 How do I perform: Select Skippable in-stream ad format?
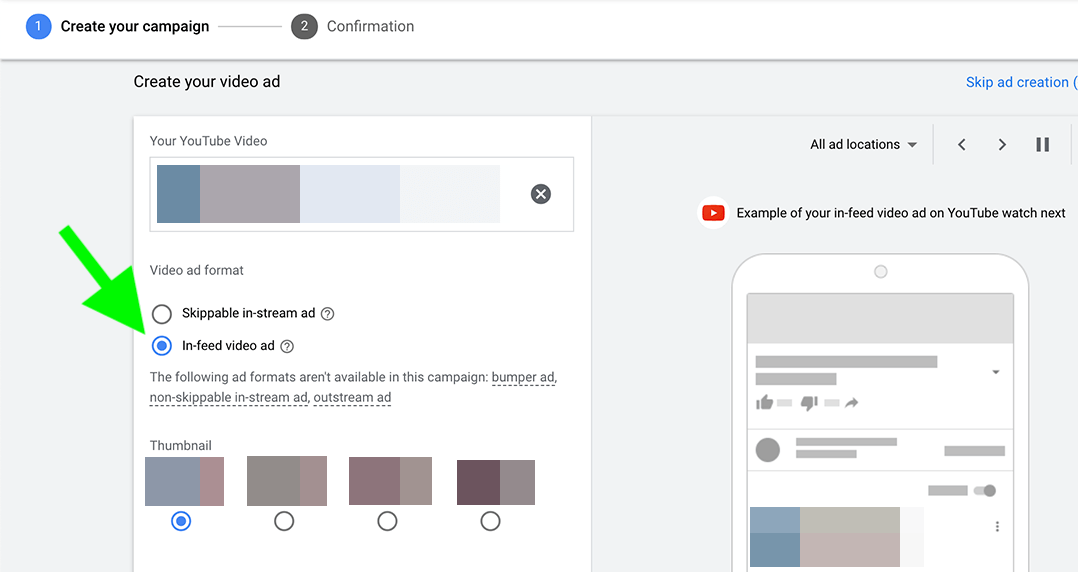pos(162,314)
